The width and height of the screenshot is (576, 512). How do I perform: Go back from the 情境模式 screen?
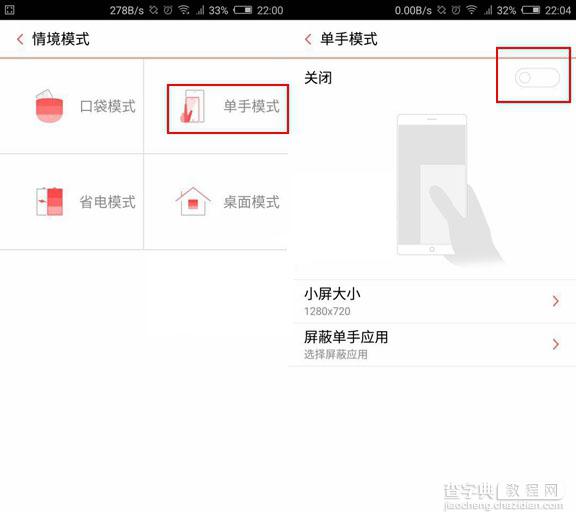20,39
